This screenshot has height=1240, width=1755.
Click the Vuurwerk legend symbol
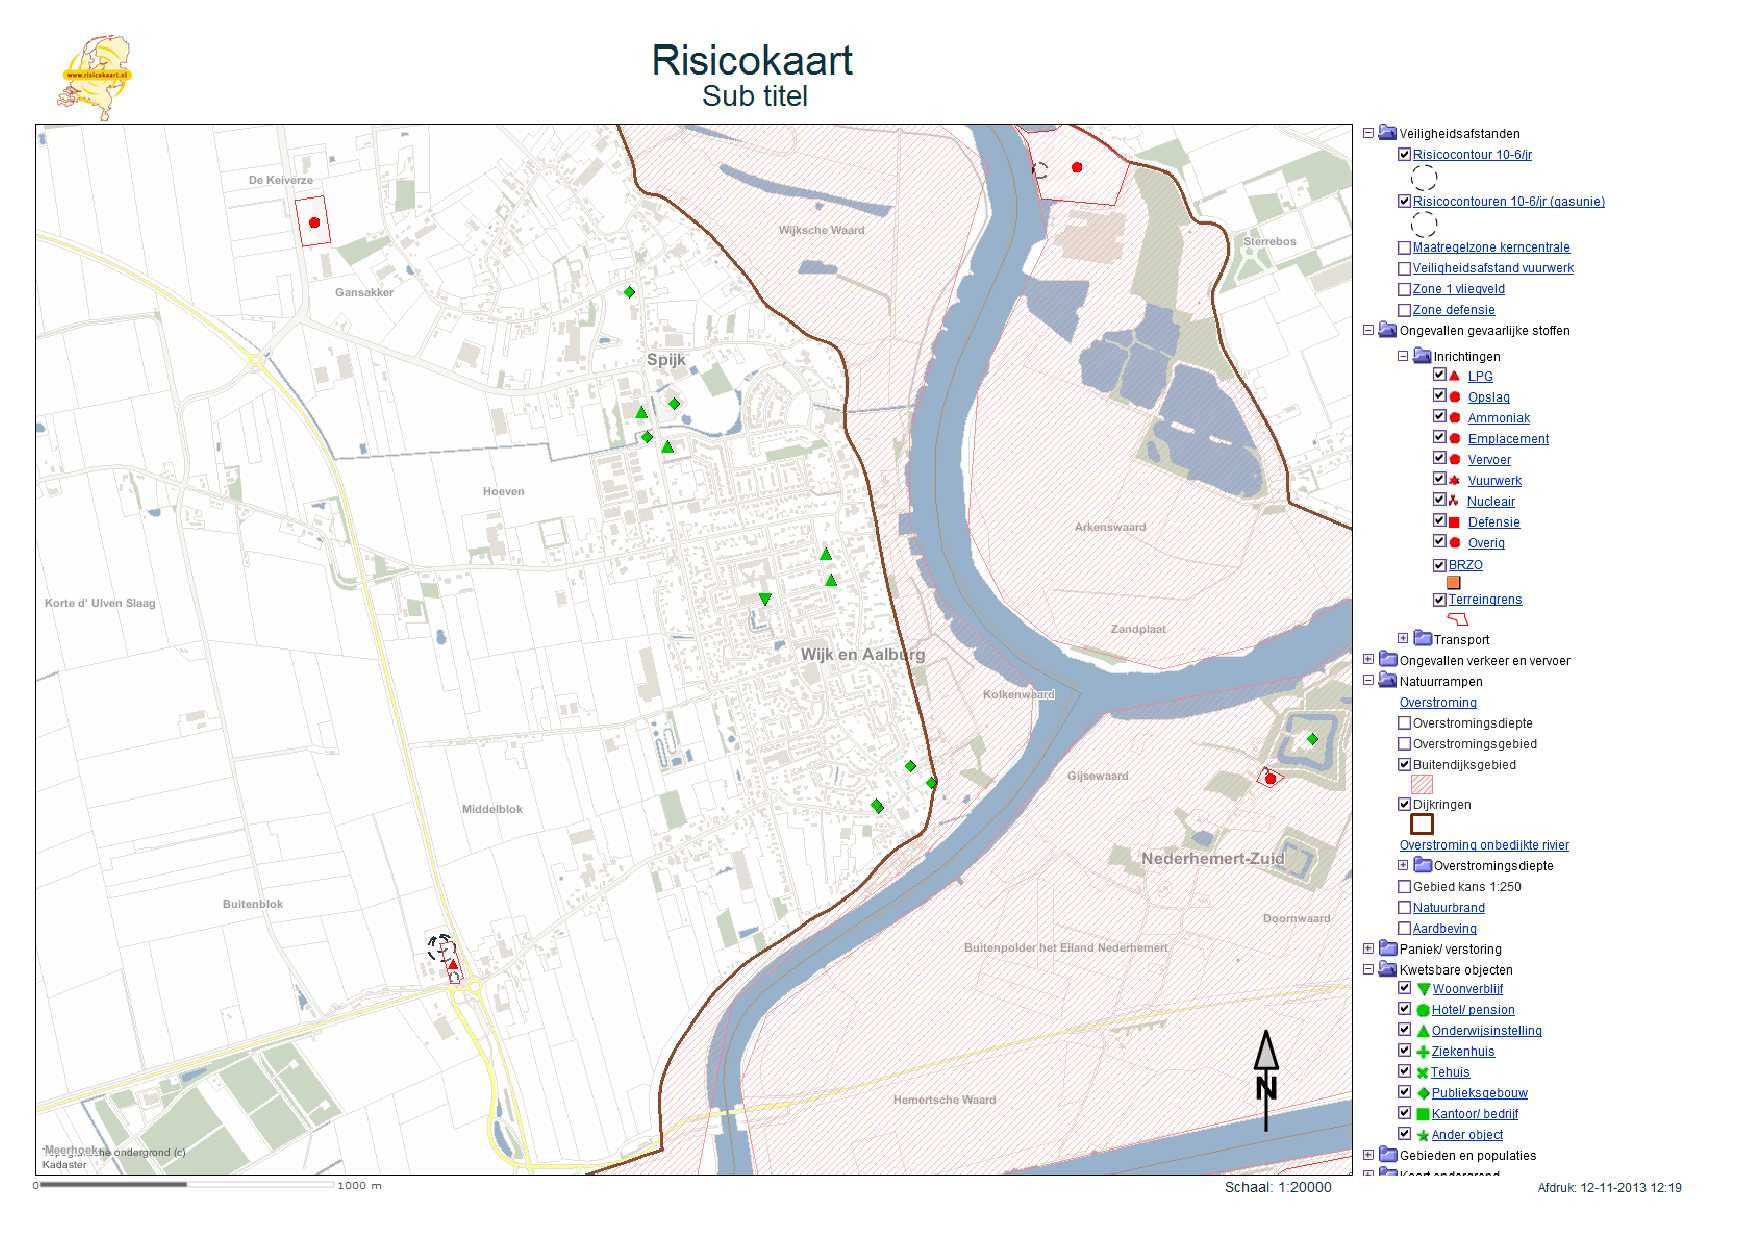[1454, 481]
